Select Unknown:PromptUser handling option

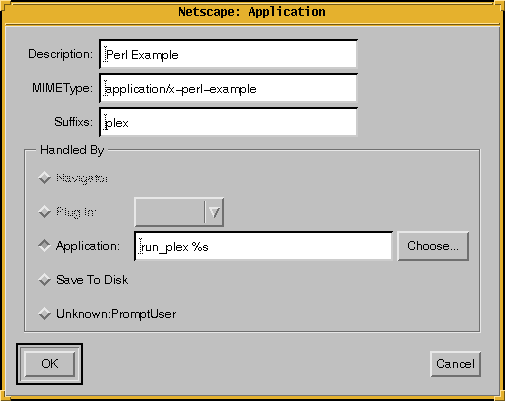(107, 314)
